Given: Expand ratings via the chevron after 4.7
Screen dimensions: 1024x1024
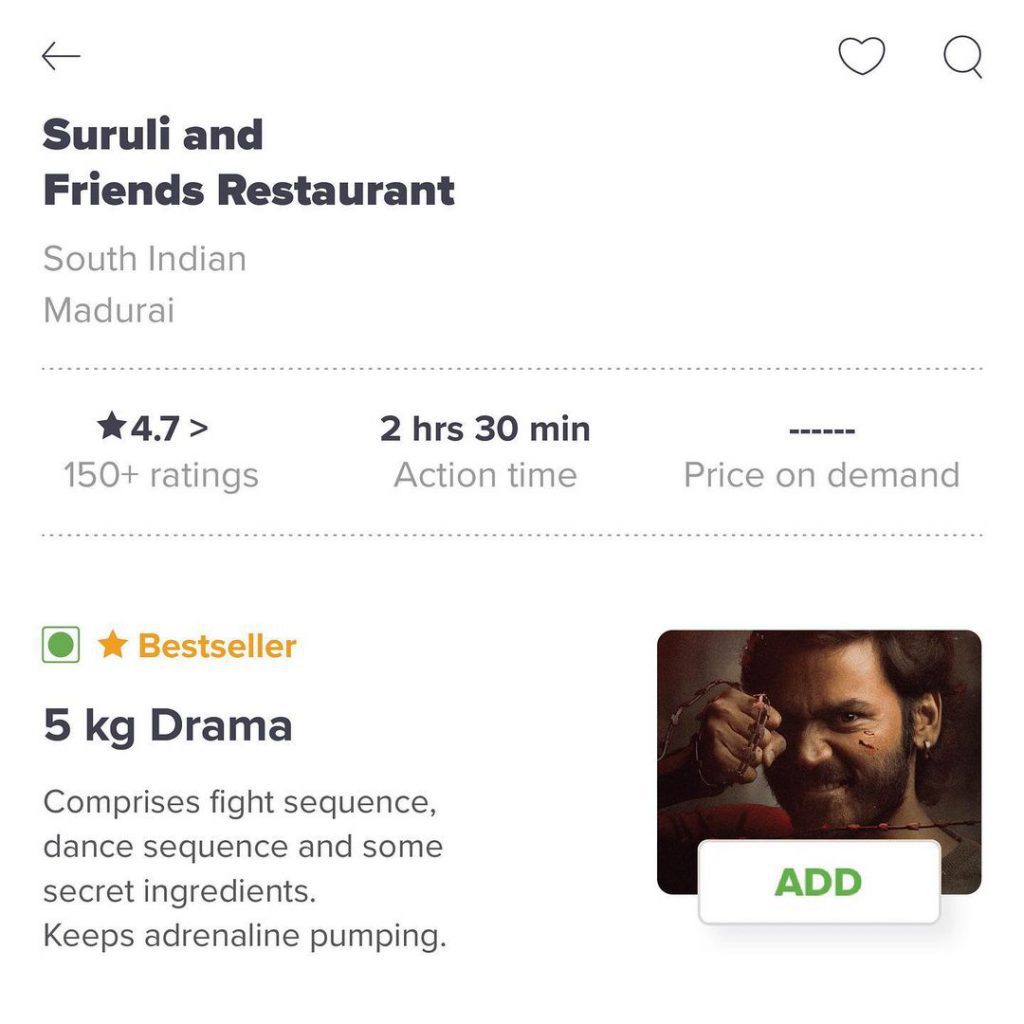Looking at the screenshot, I should (x=199, y=428).
